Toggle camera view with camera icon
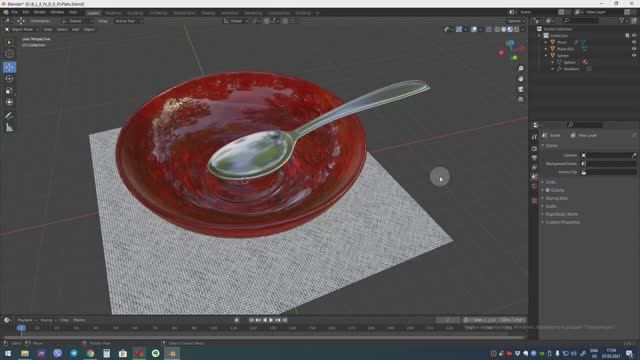This screenshot has width=640, height=360. (x=520, y=89)
